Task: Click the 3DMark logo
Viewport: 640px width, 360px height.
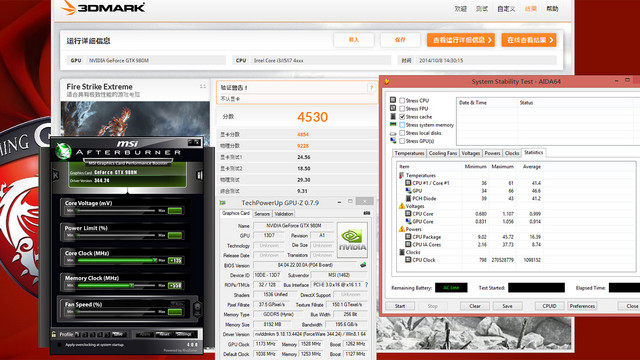Action: (x=102, y=7)
